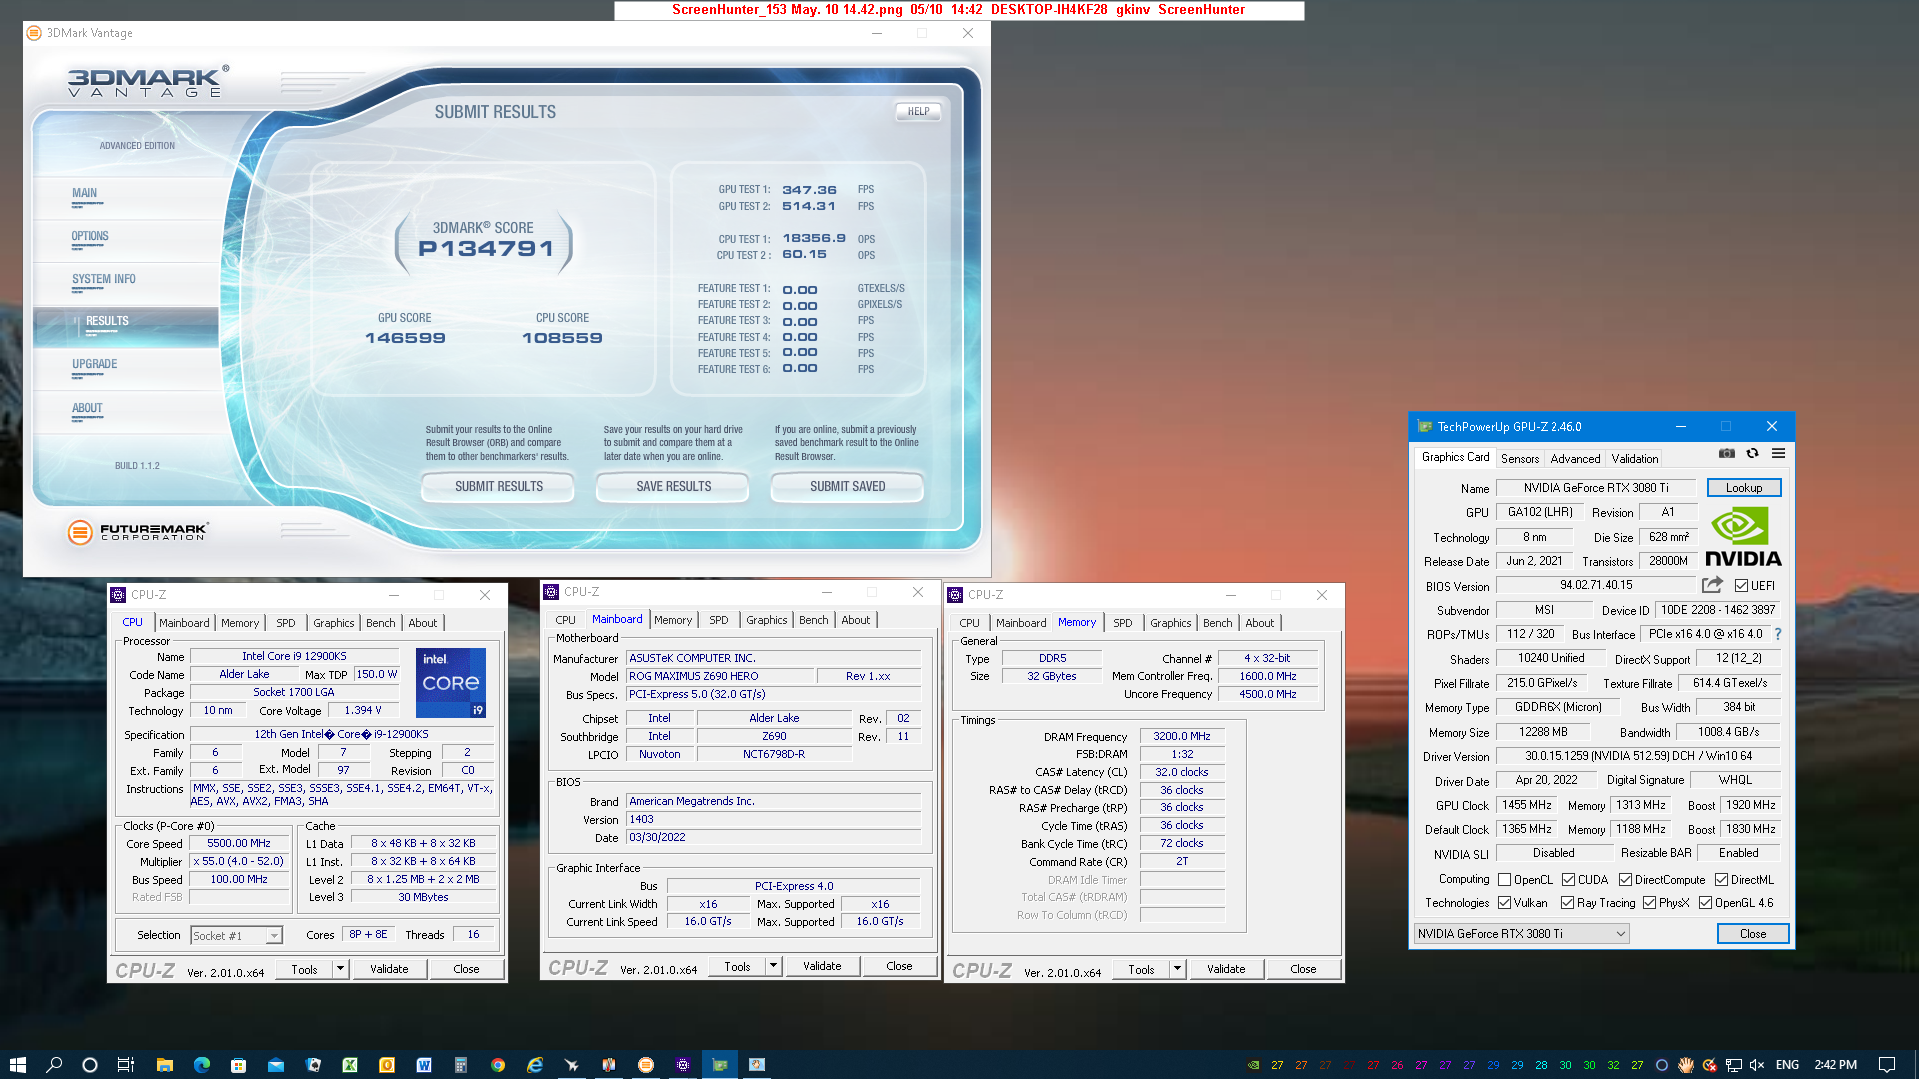Click the bus interface question mark icon
Viewport: 1919px width, 1079px height.
(1778, 634)
